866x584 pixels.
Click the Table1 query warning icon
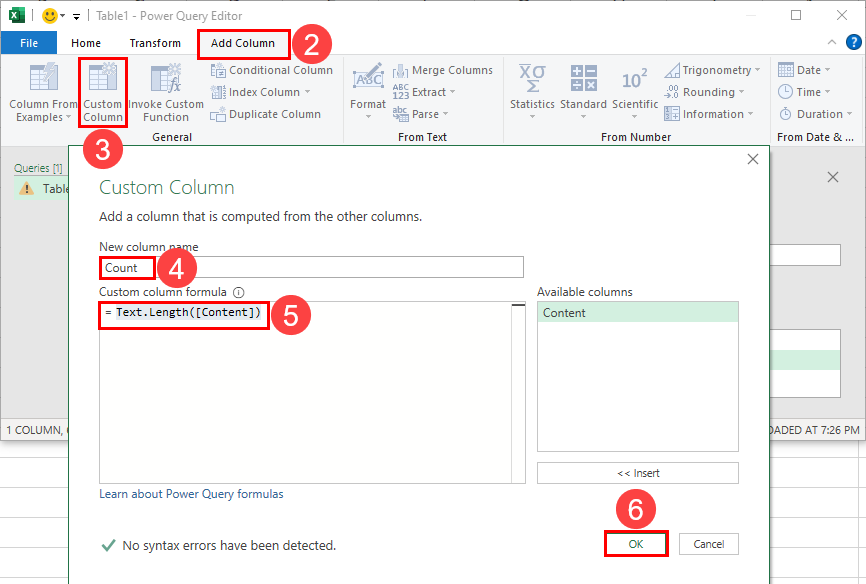tap(26, 189)
